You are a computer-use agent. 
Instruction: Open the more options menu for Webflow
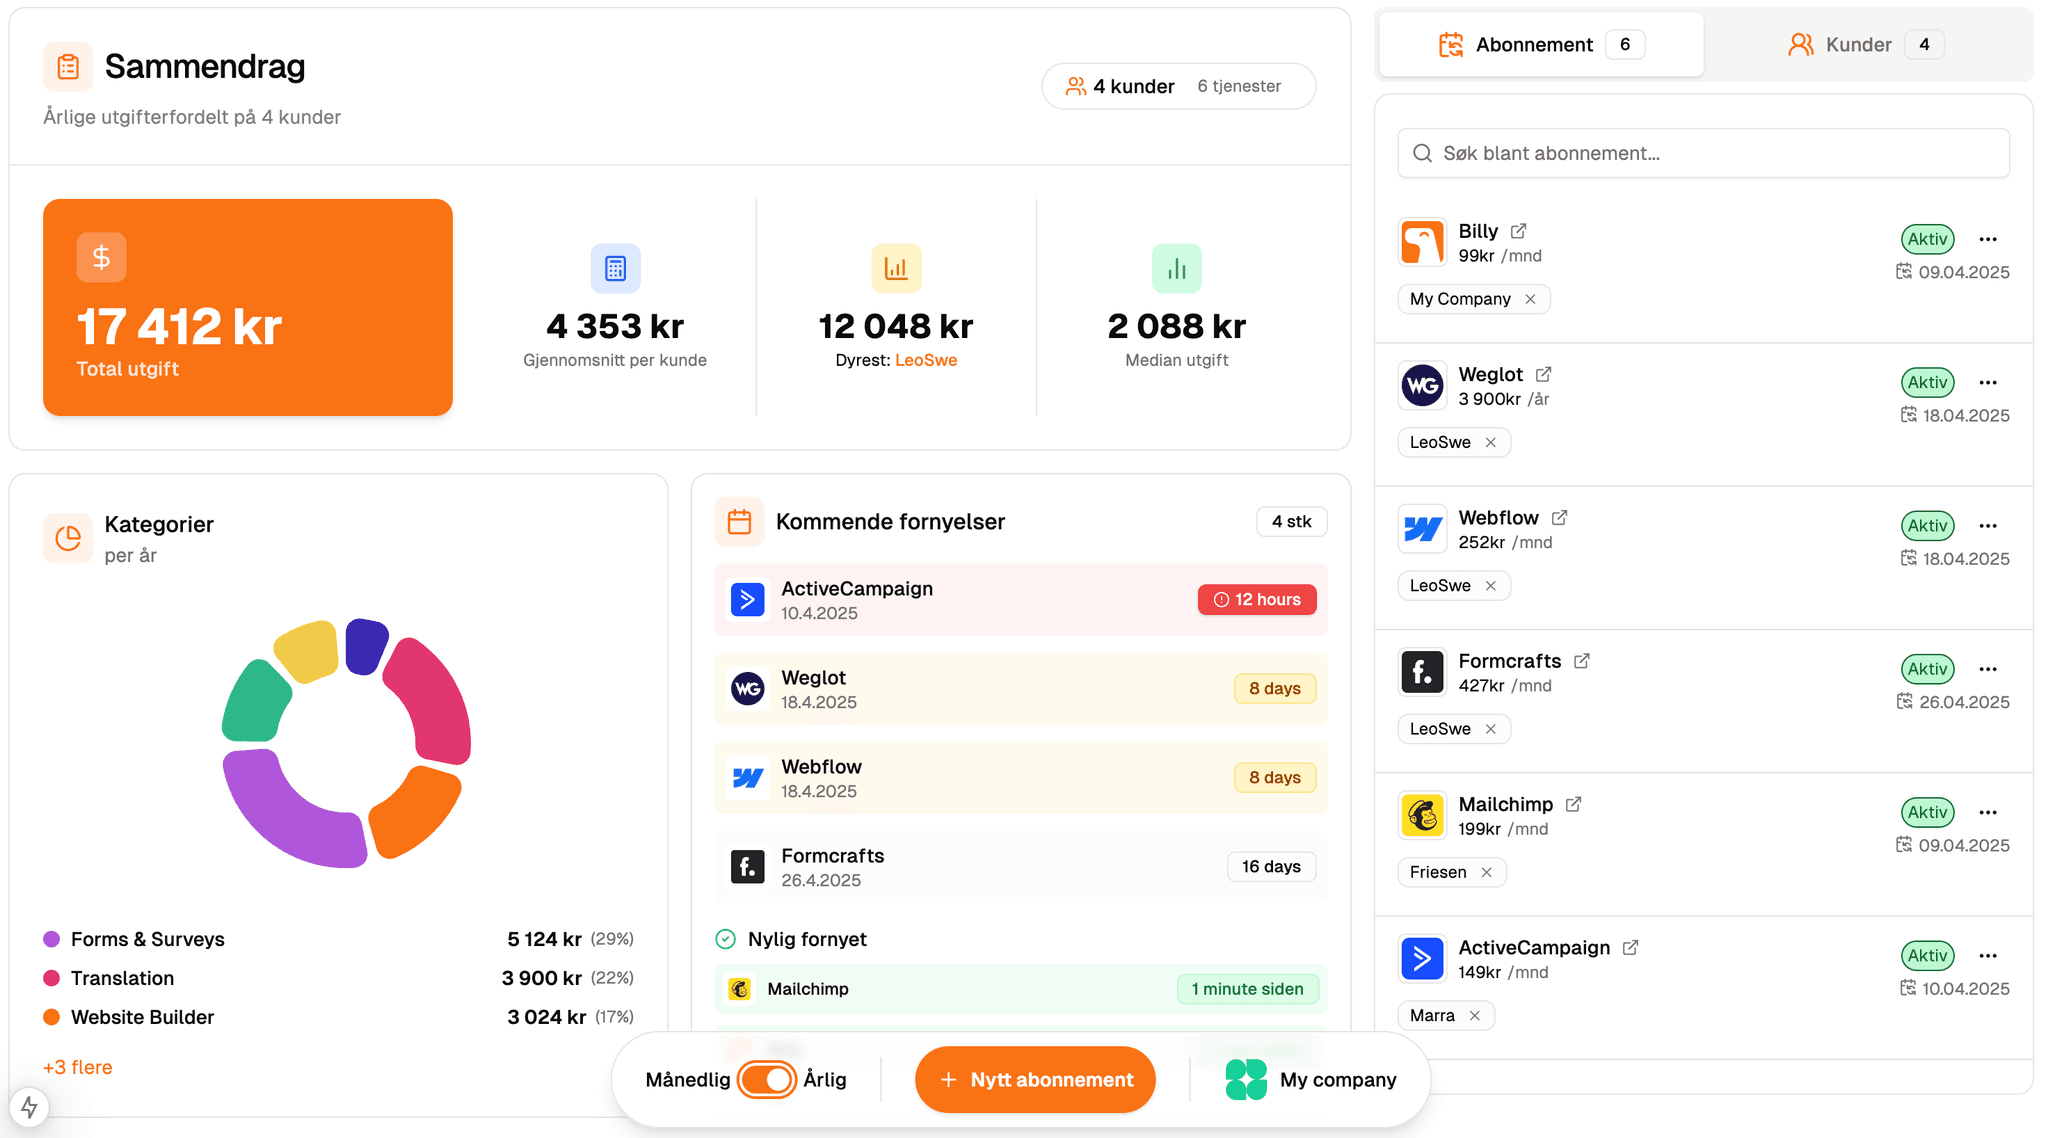tap(1988, 525)
